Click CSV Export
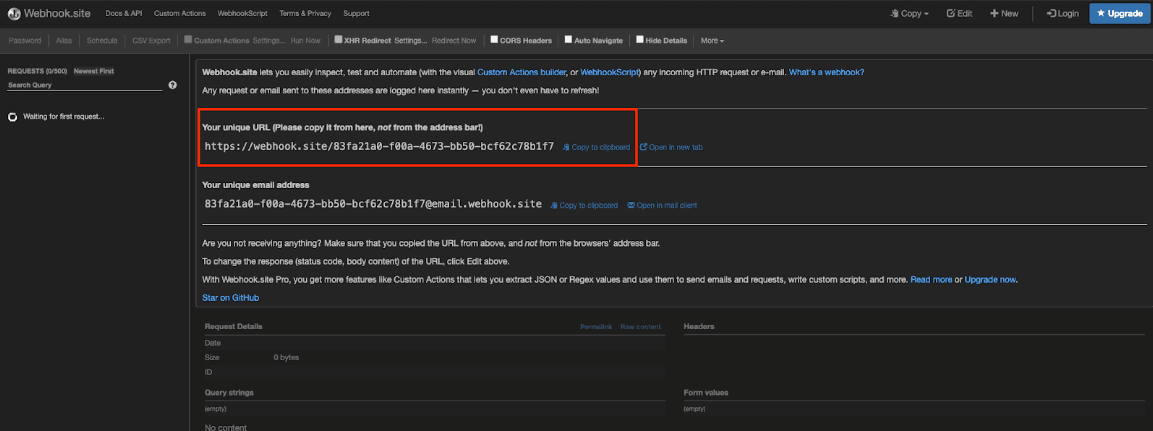This screenshot has width=1153, height=431. [x=151, y=40]
